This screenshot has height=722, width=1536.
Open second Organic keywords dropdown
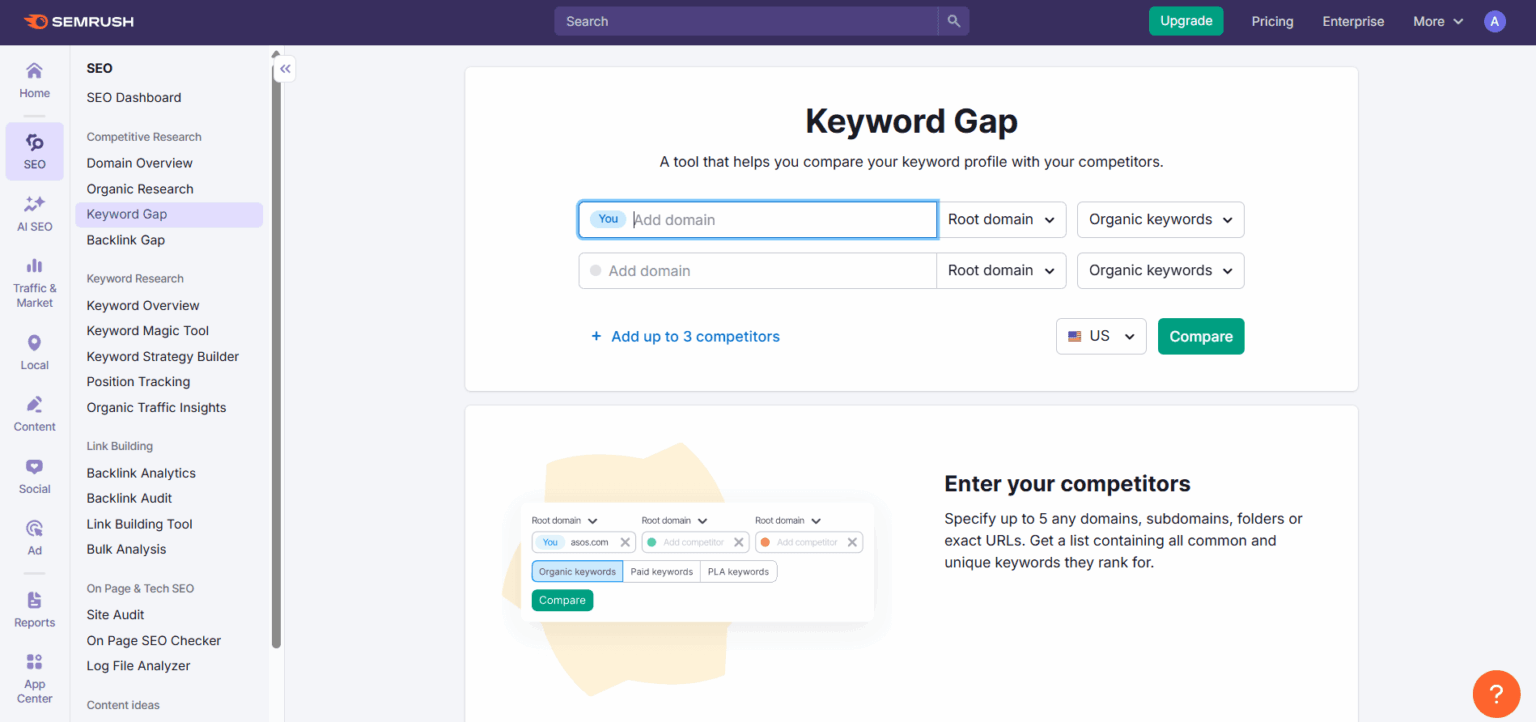(x=1160, y=271)
